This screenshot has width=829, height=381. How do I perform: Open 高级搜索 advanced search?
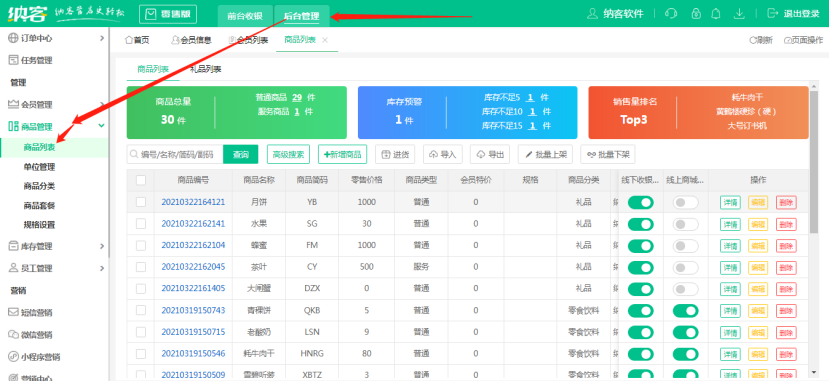[x=288, y=154]
